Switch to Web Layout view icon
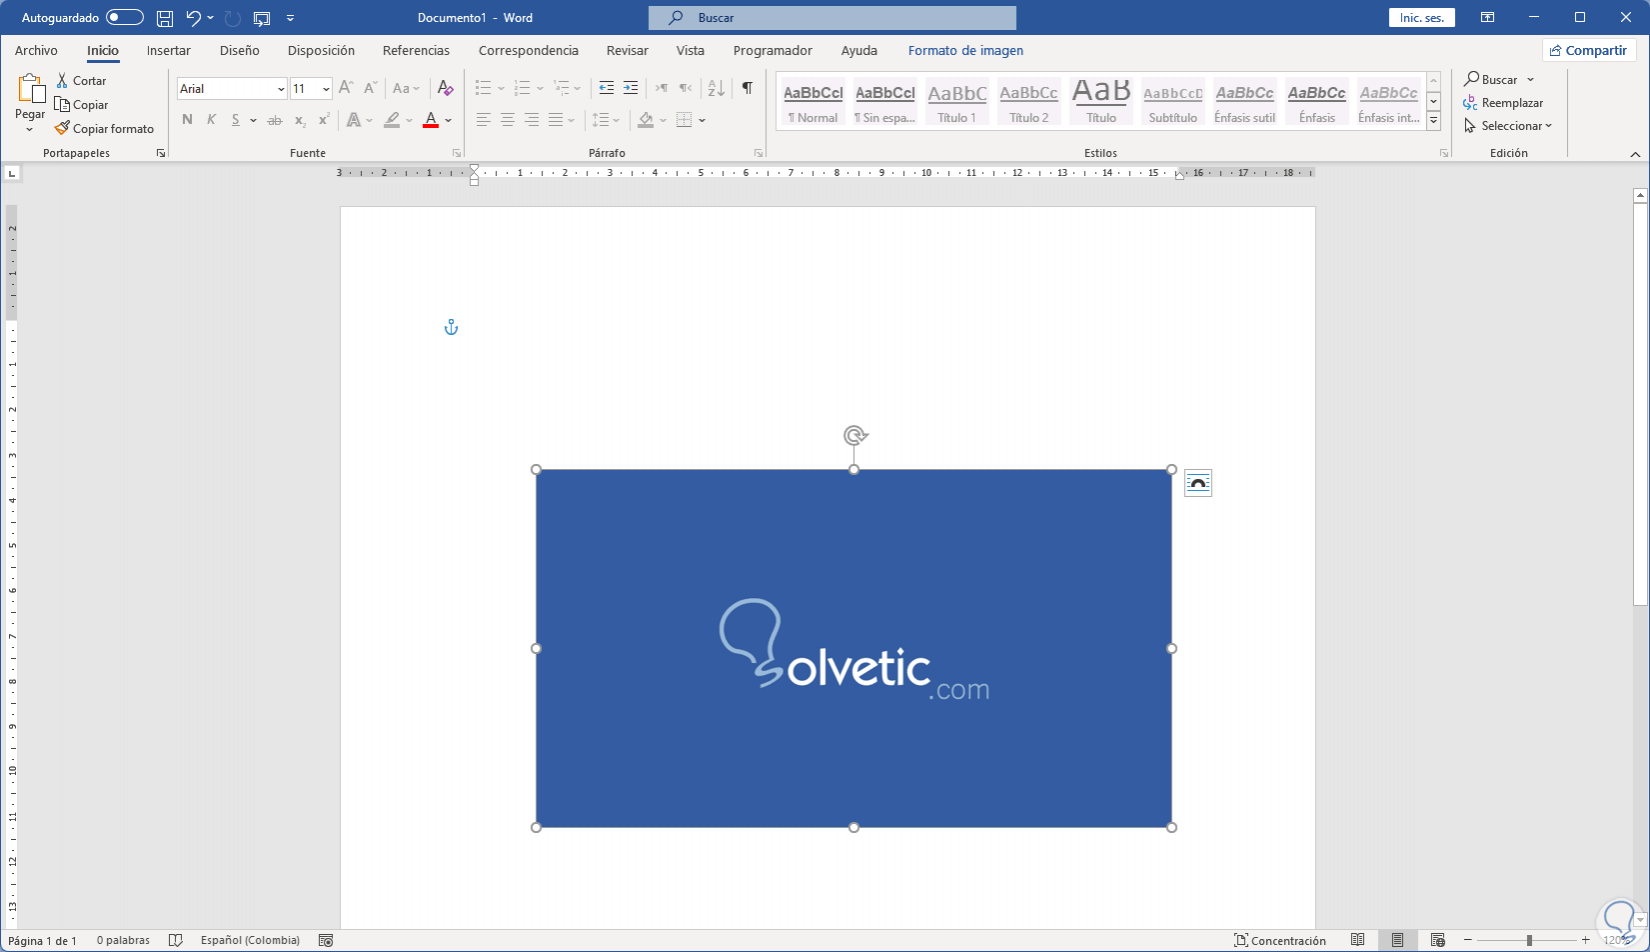1650x952 pixels. [x=1438, y=940]
